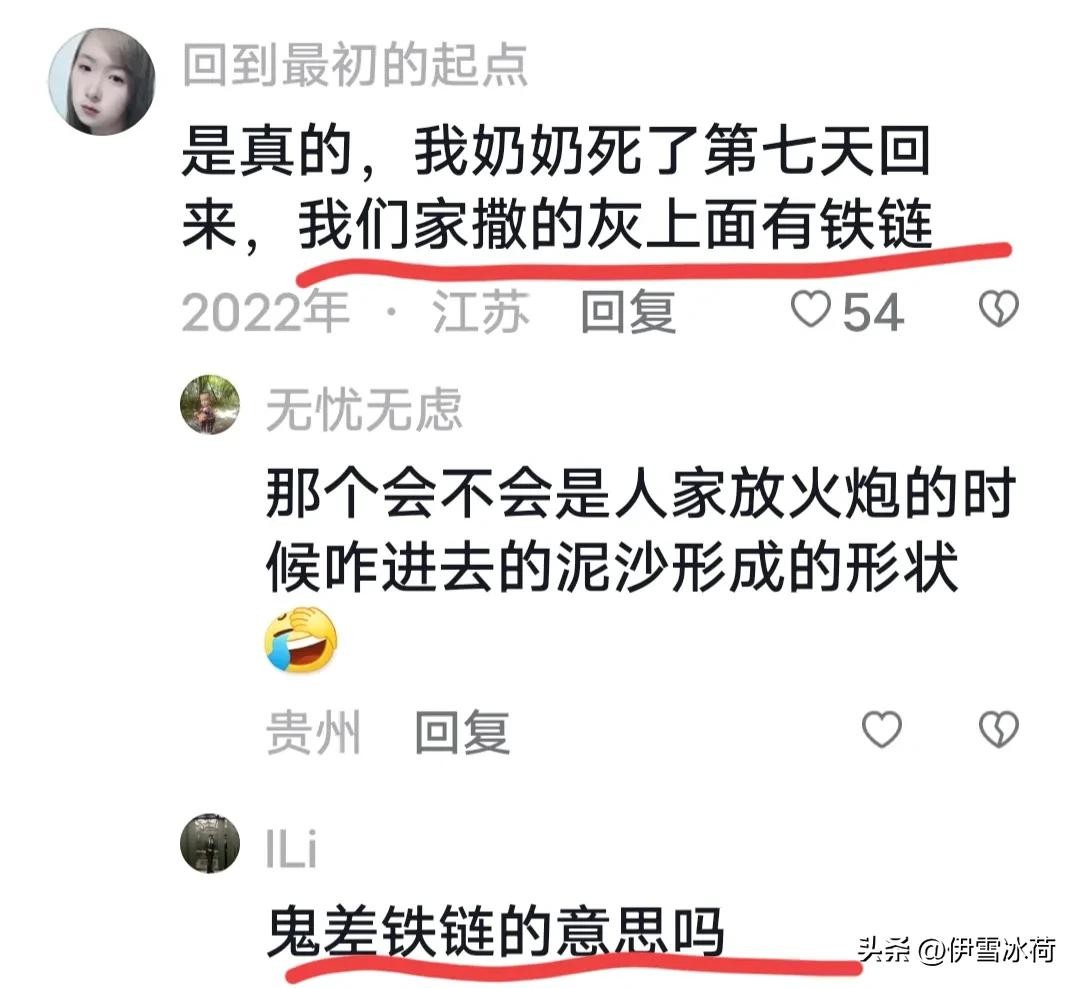The width and height of the screenshot is (1080, 988).
Task: Open ILi's profile avatar
Action: (x=210, y=843)
